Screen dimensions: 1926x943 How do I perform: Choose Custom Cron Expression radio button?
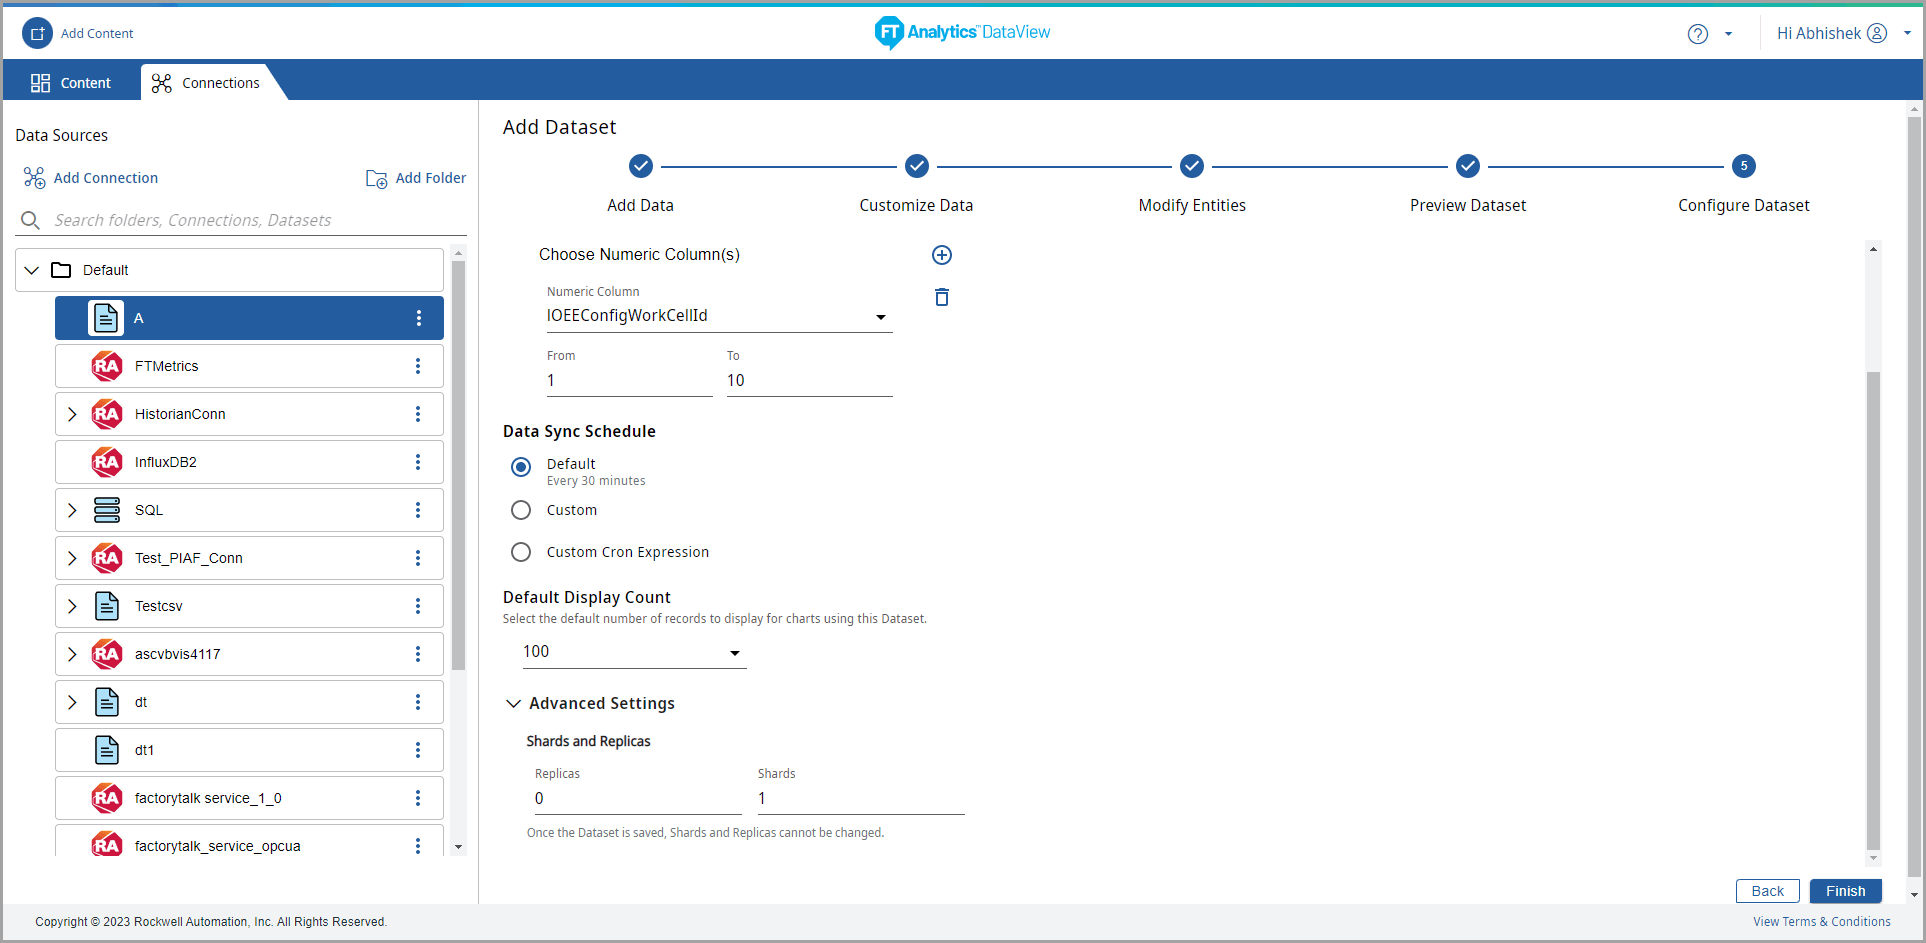521,552
